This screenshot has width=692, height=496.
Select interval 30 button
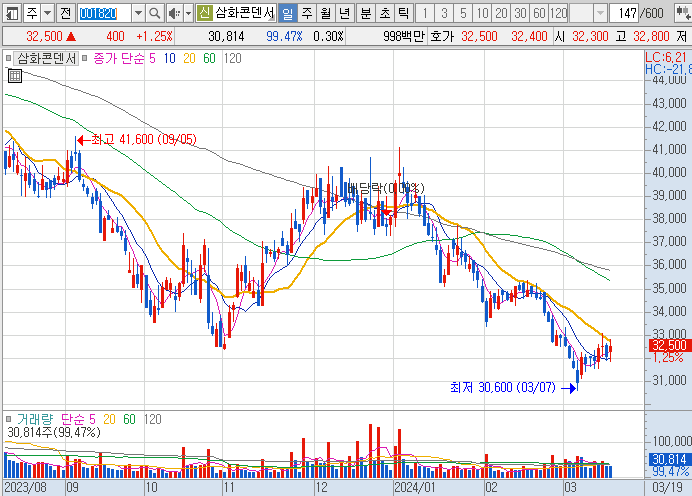(x=520, y=13)
